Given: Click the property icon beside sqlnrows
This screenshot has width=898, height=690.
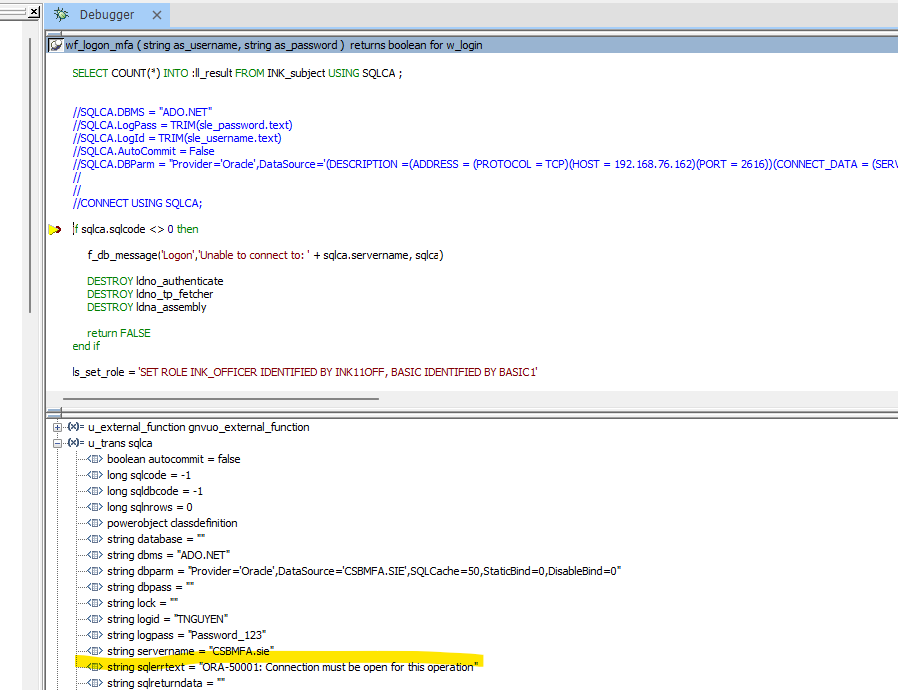Looking at the screenshot, I should coord(95,507).
